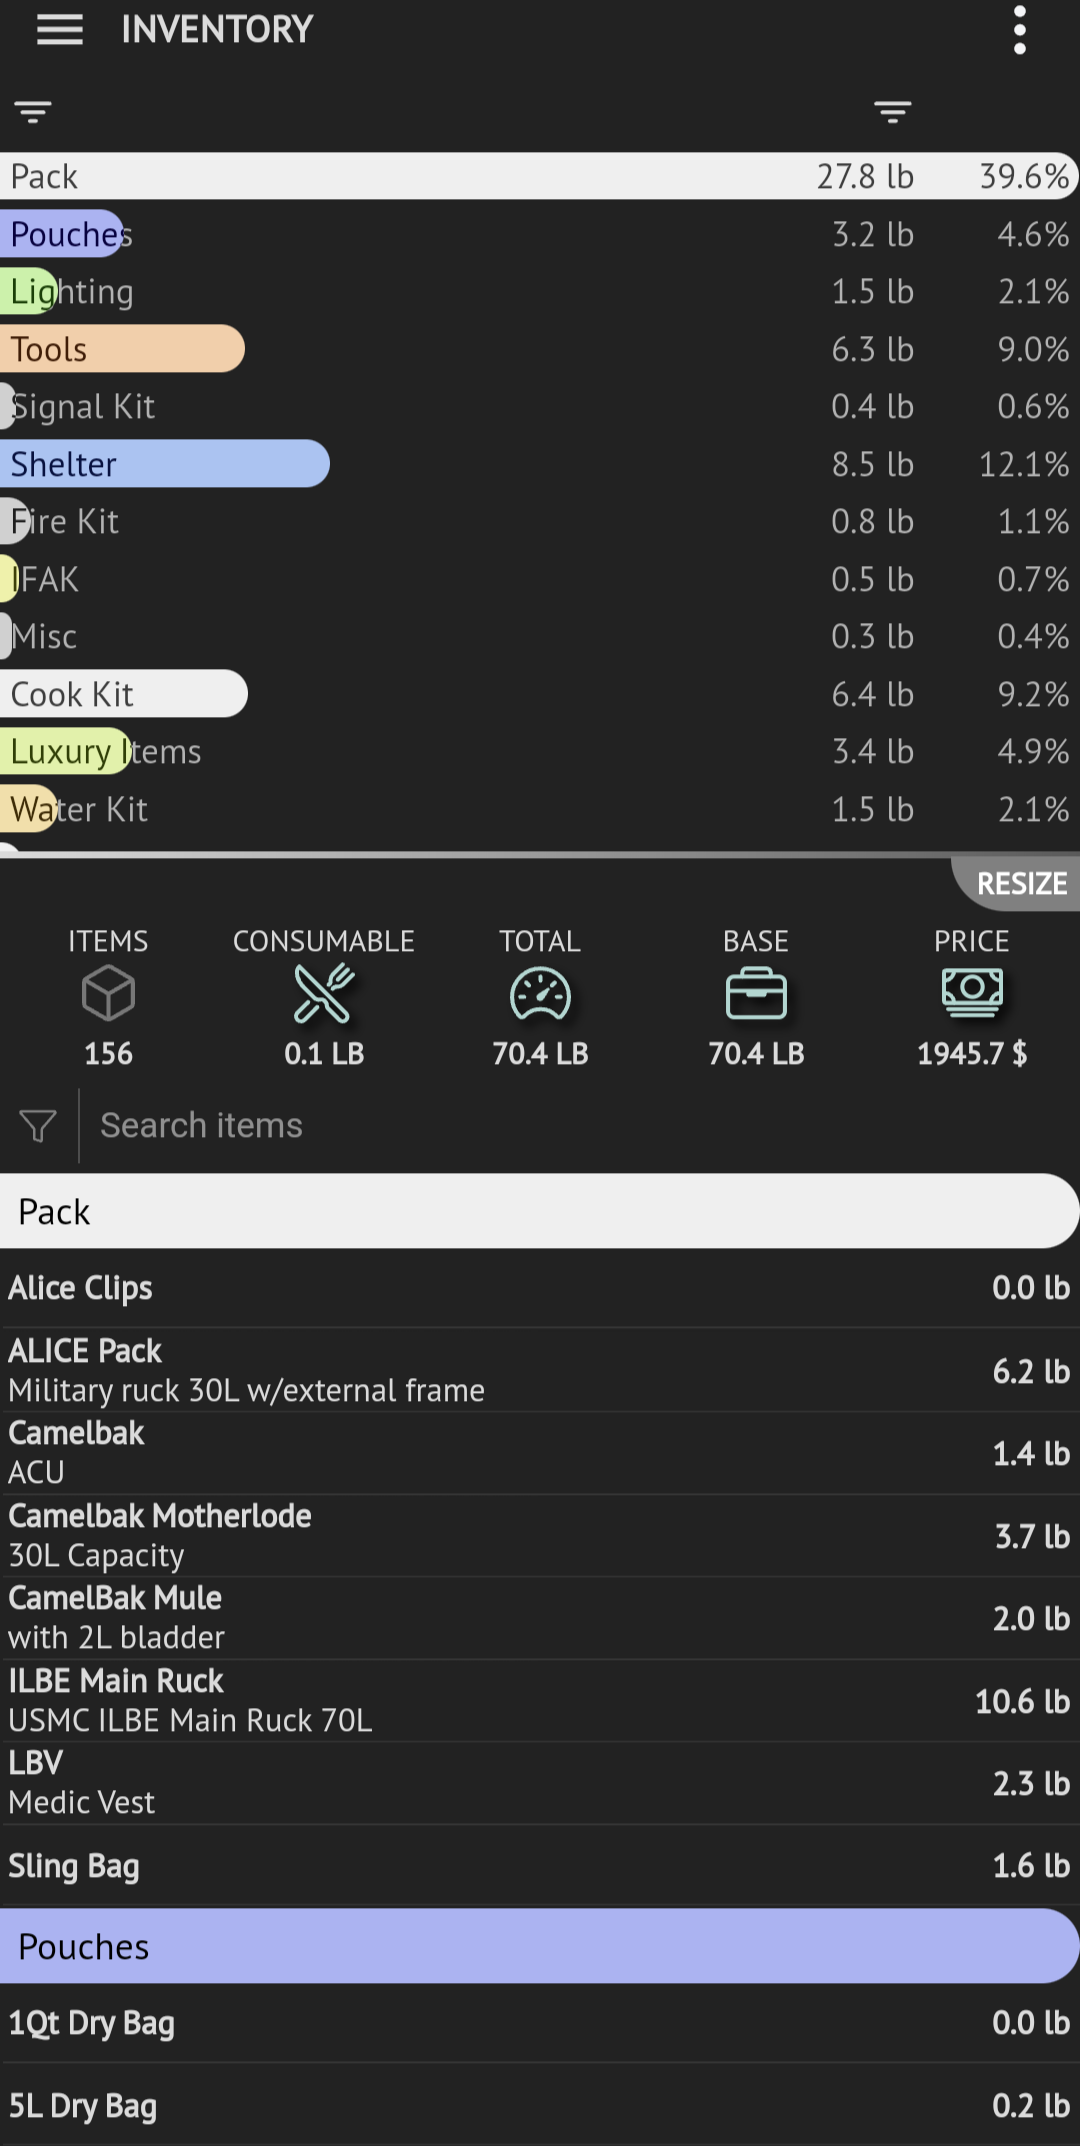Open the hamburger navigation menu
Screen dimensions: 1080x2146
(60, 30)
